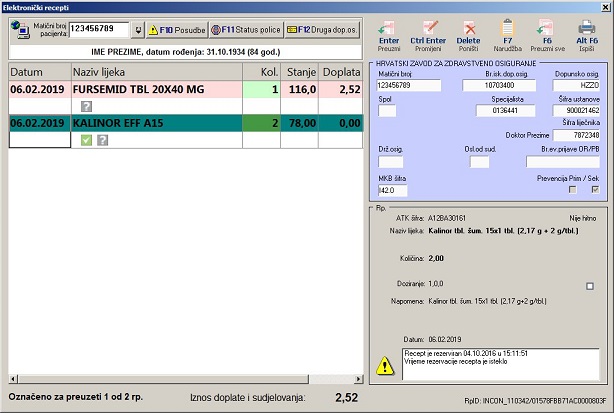The width and height of the screenshot is (614, 413).
Task: Toggle the Prevencija Sek checkbox
Action: (595, 190)
